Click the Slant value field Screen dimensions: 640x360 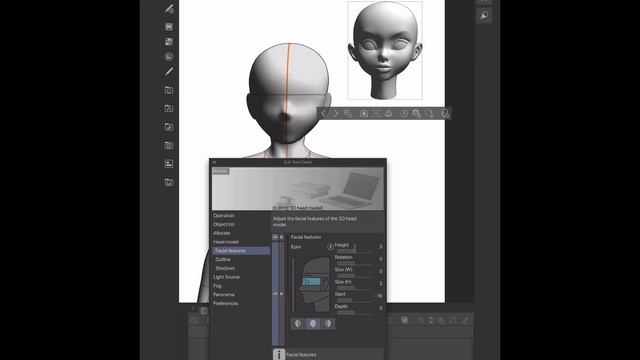[378, 296]
